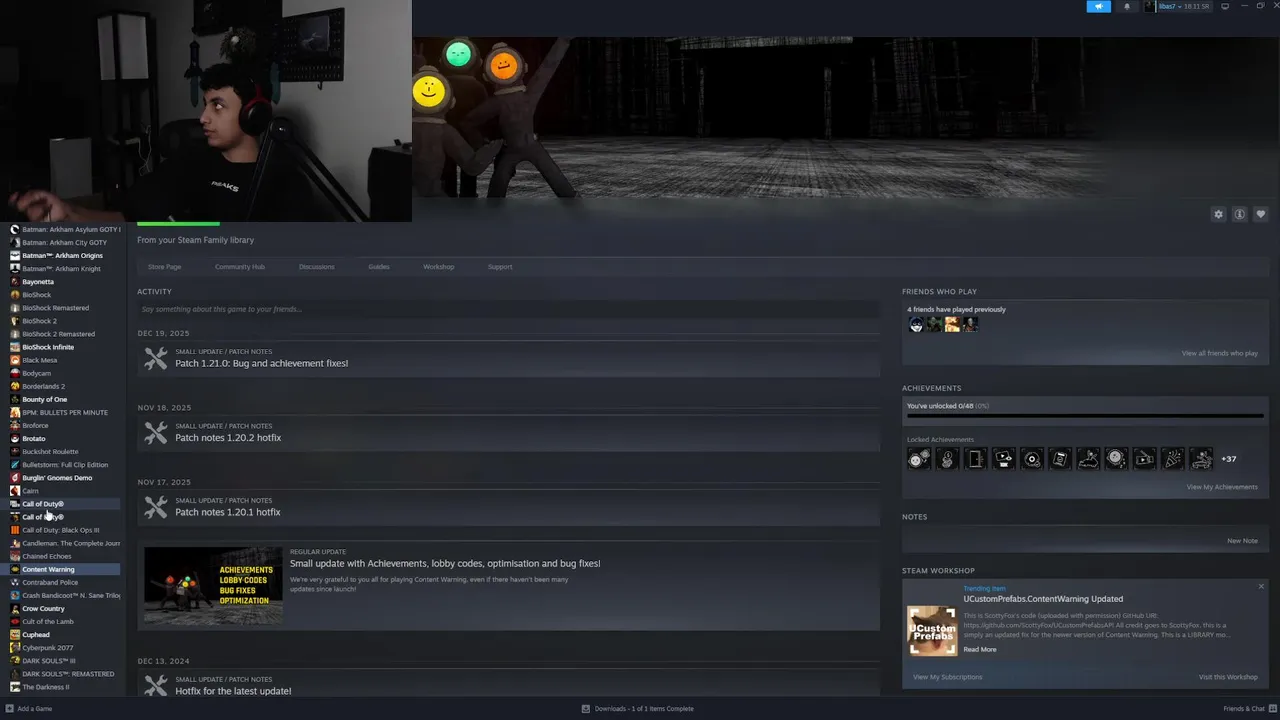The image size is (1280, 720).
Task: Click the Big Picture mode icon
Action: [1225, 6]
